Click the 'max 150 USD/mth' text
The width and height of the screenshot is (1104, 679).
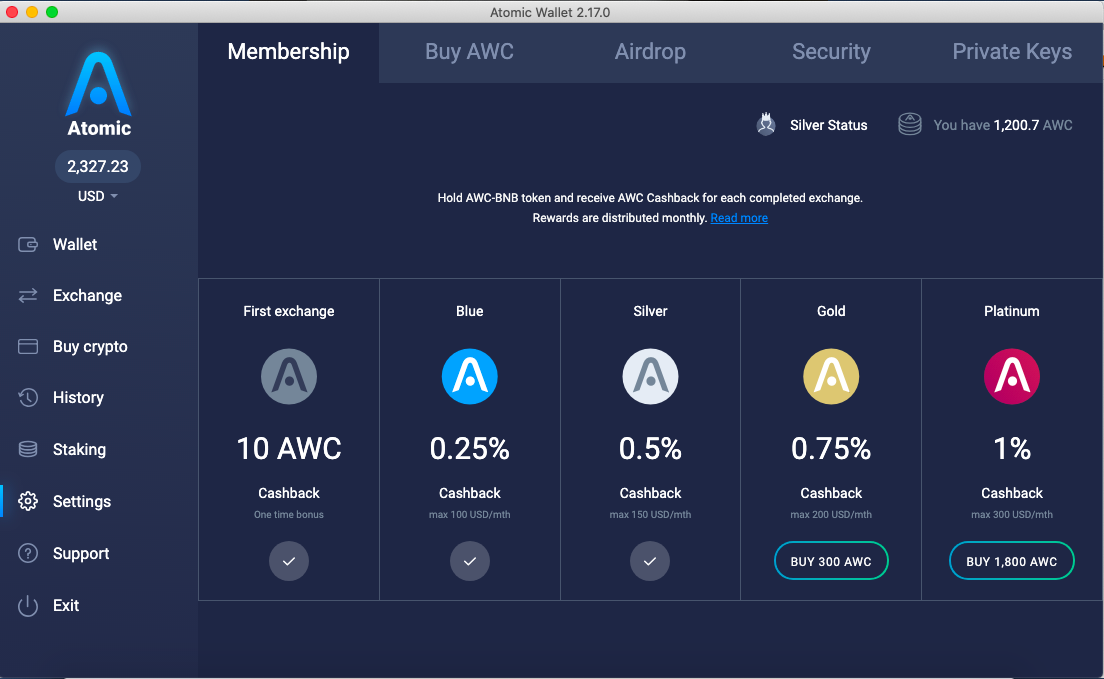(650, 515)
